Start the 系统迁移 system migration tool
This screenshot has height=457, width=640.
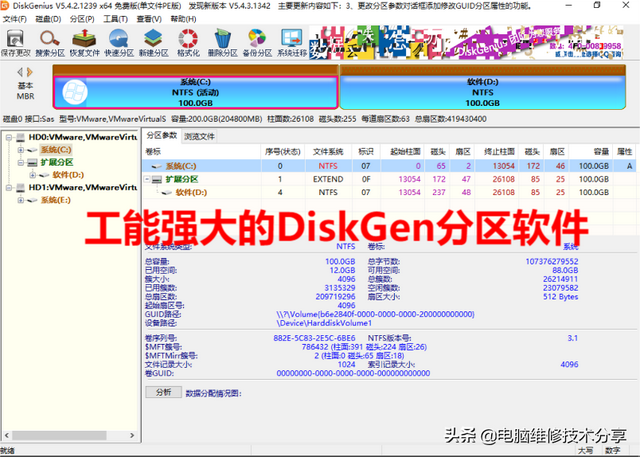point(292,43)
